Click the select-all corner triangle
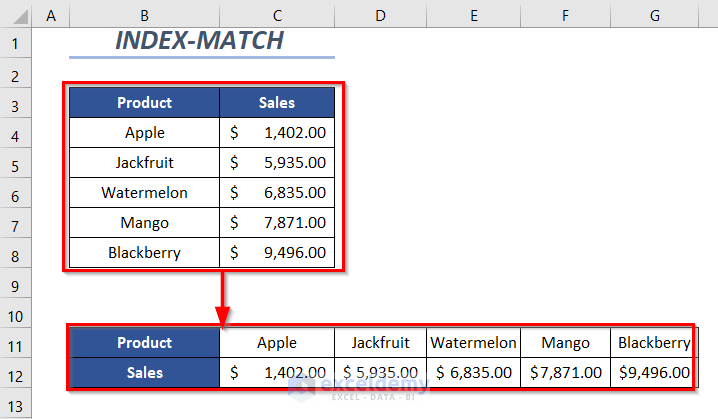Image resolution: width=718 pixels, height=419 pixels. [x=15, y=15]
